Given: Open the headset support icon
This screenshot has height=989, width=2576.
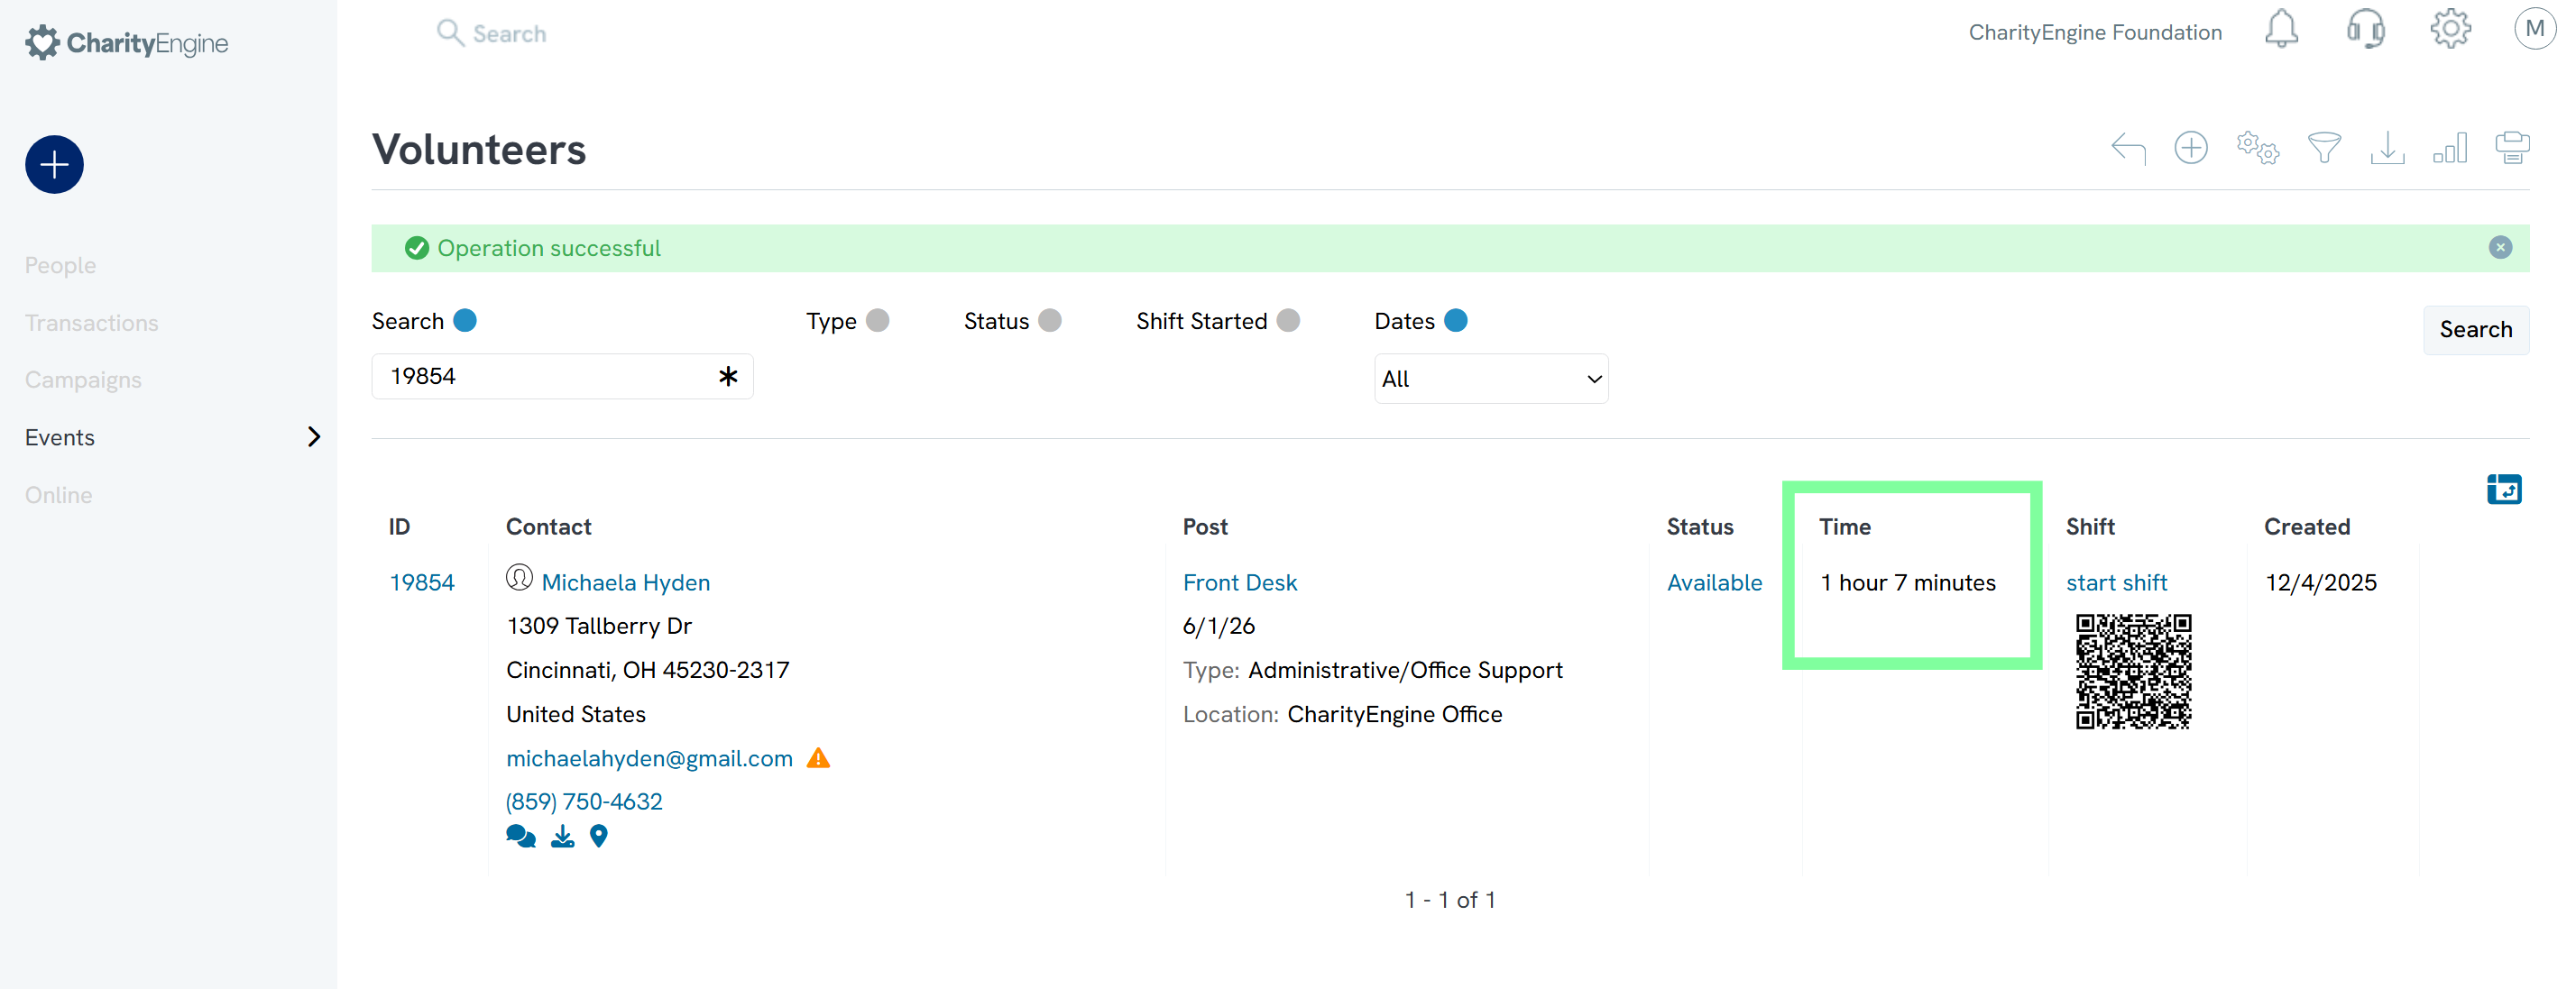Looking at the screenshot, I should point(2365,30).
